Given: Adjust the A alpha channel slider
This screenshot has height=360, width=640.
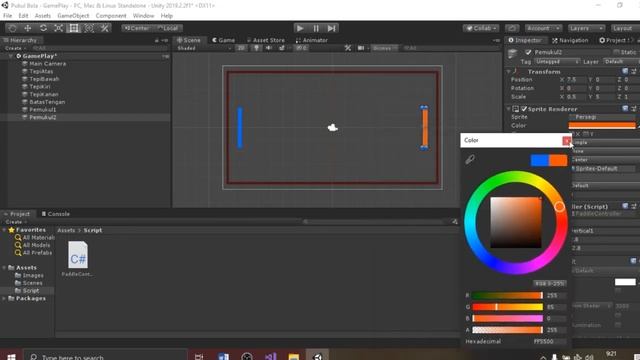Looking at the screenshot, I should [507, 329].
